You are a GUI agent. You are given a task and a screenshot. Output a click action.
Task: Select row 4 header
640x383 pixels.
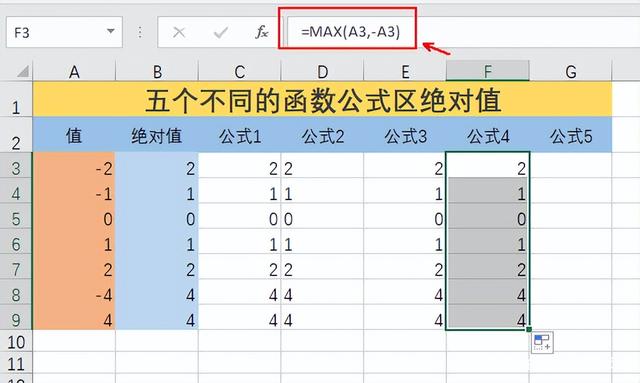[16, 191]
